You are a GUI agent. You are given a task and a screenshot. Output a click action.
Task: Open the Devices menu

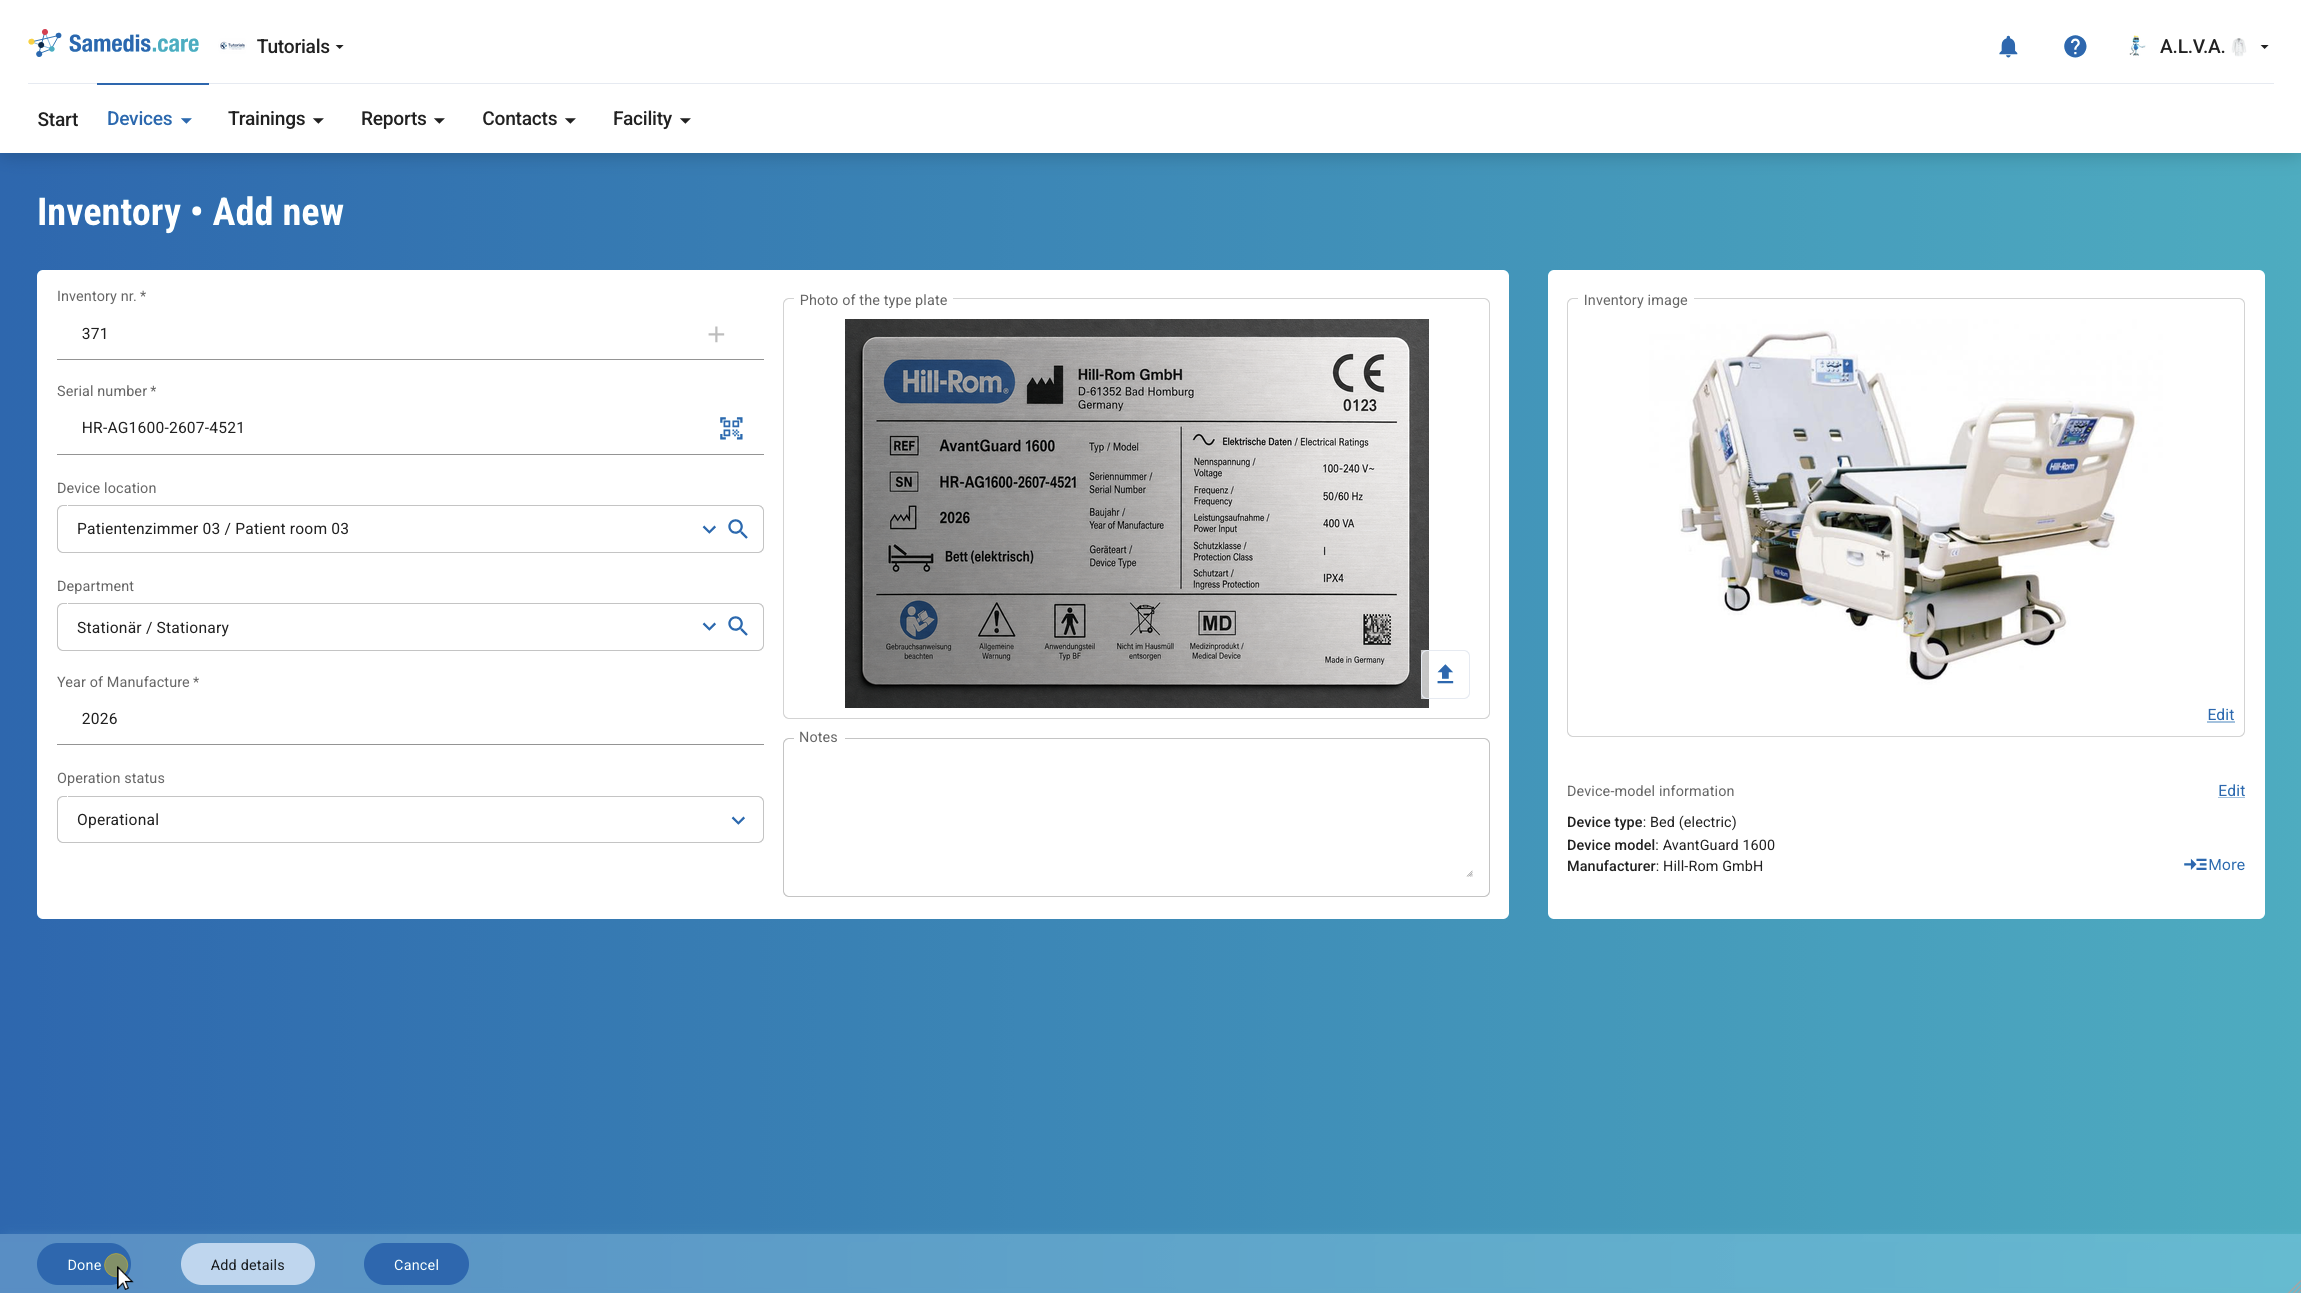pos(149,119)
